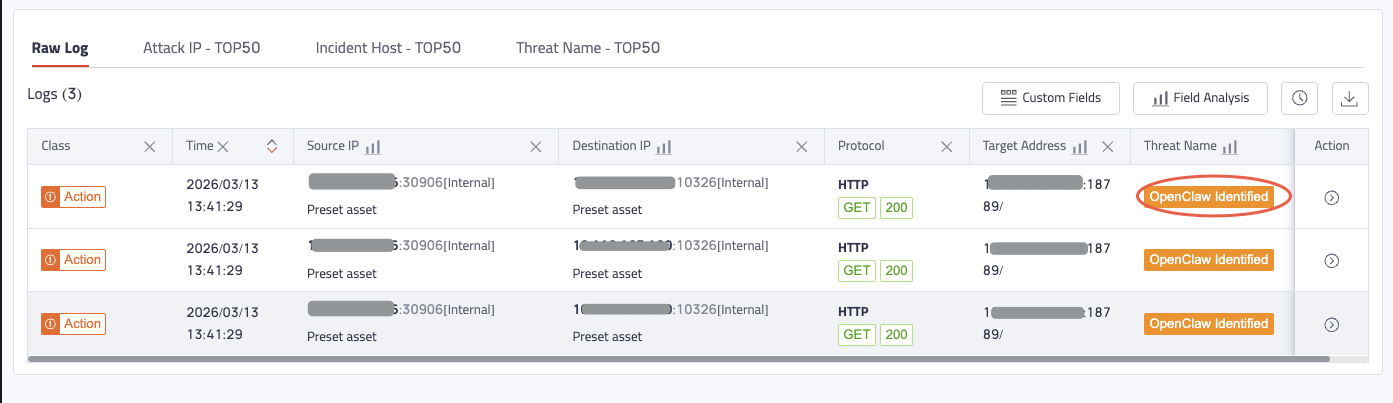Open the Incident Host - TOP50 tab
This screenshot has width=1393, height=403.
(x=388, y=48)
